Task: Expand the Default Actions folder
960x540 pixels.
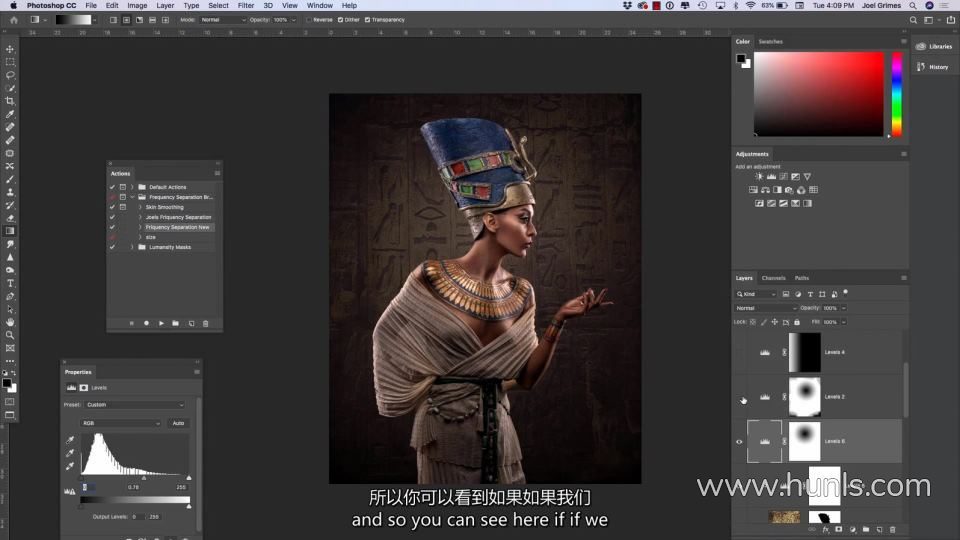Action: (132, 187)
